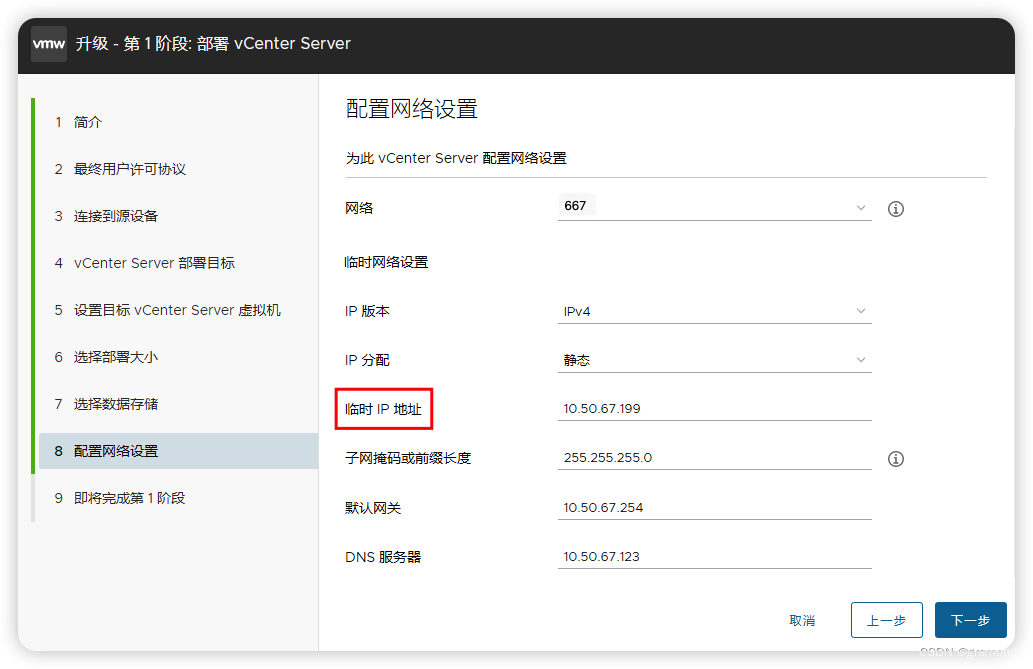This screenshot has width=1033, height=669.
Task: Click the IP 版本 label
Action: [367, 311]
